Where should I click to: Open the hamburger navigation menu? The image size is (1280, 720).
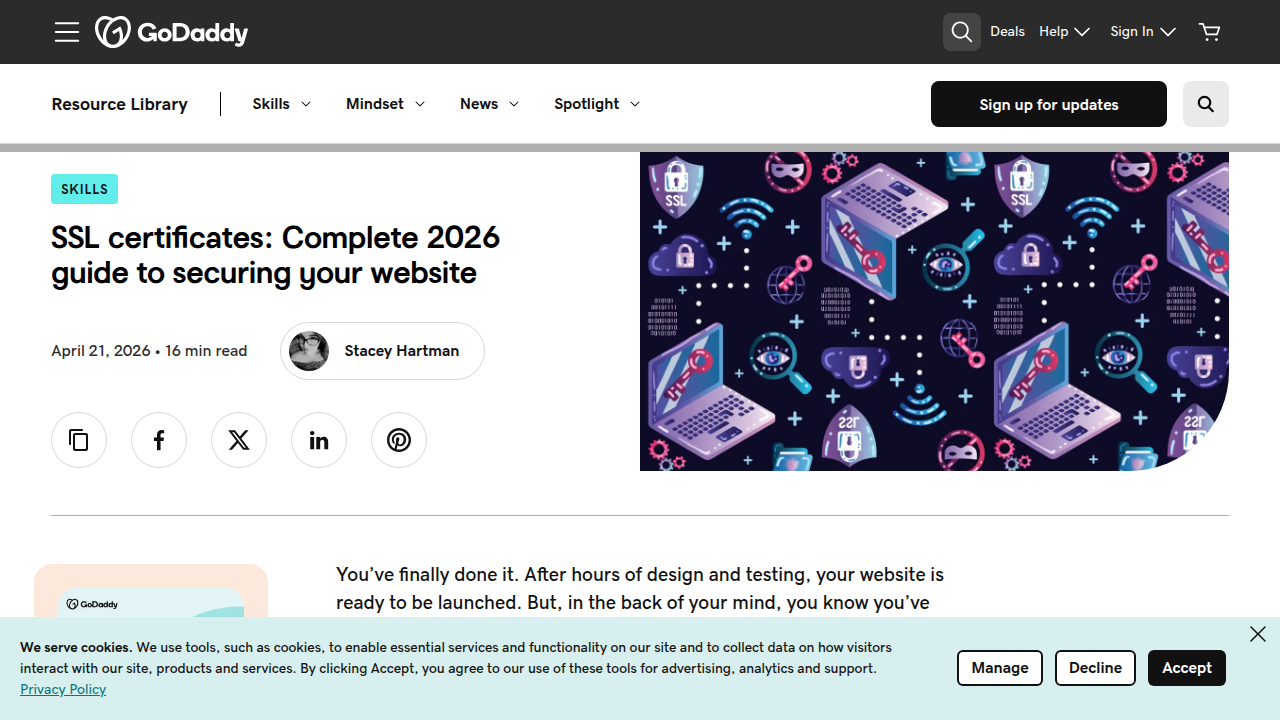click(x=67, y=32)
